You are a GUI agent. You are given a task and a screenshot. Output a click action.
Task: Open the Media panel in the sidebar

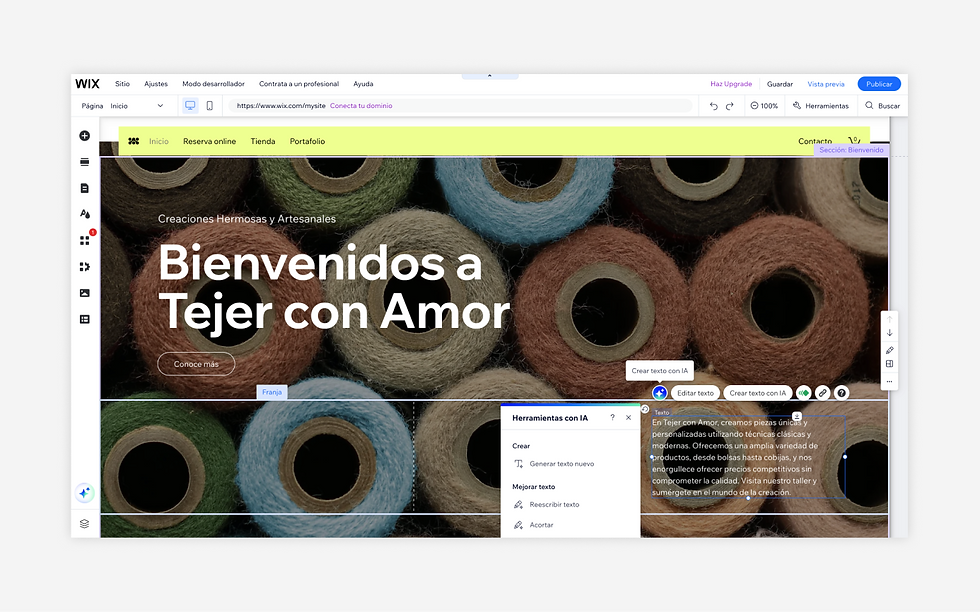point(85,292)
